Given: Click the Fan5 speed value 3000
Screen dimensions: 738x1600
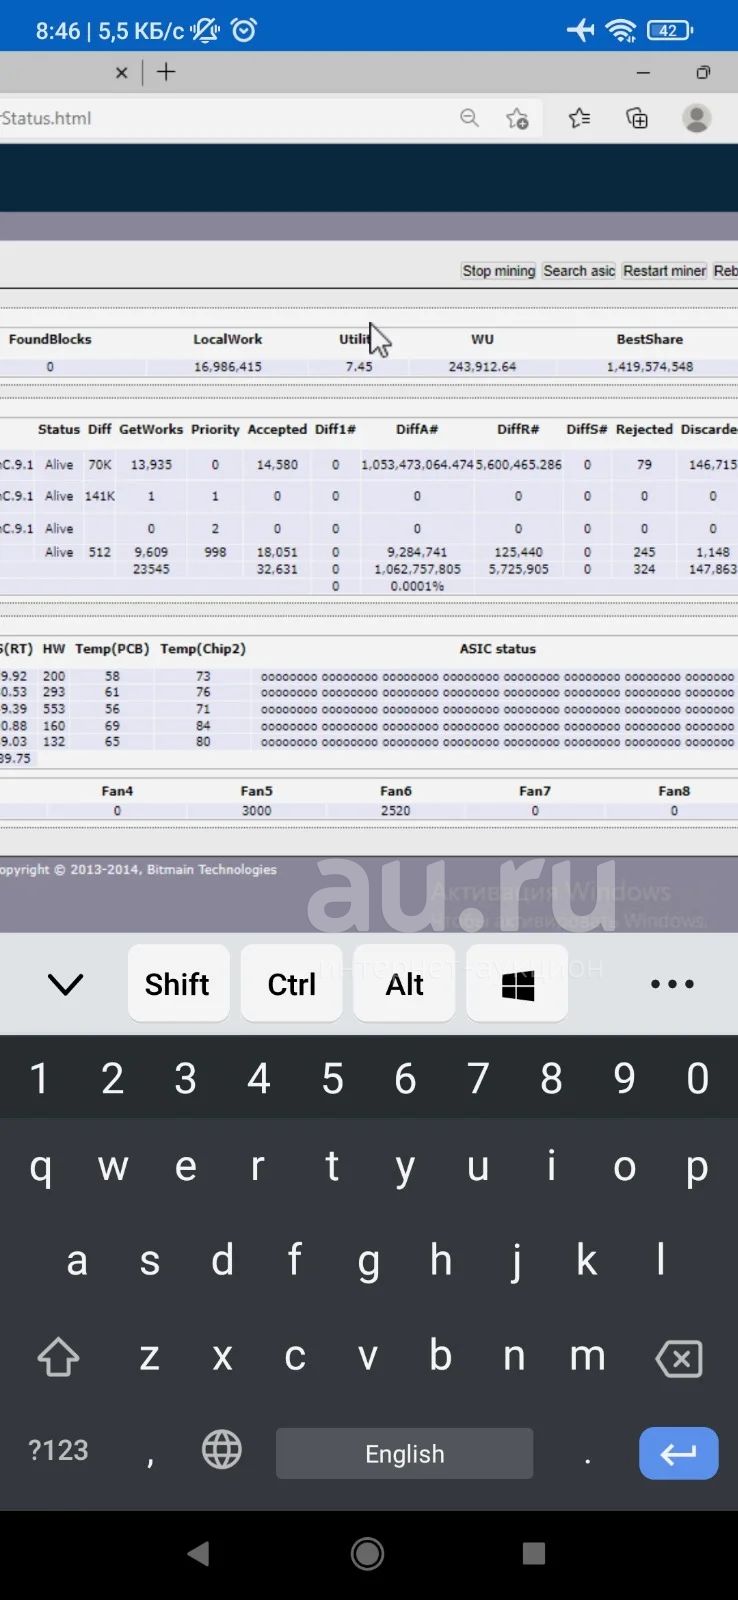Looking at the screenshot, I should click(256, 811).
